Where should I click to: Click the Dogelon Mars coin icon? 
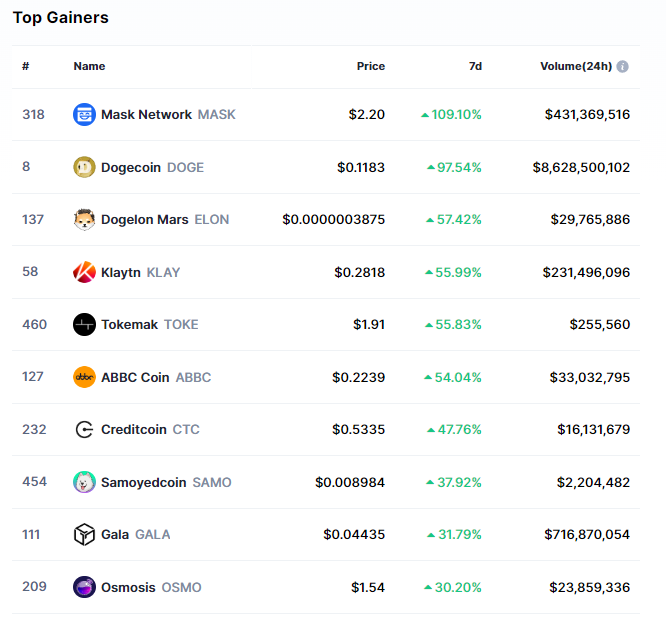point(85,220)
